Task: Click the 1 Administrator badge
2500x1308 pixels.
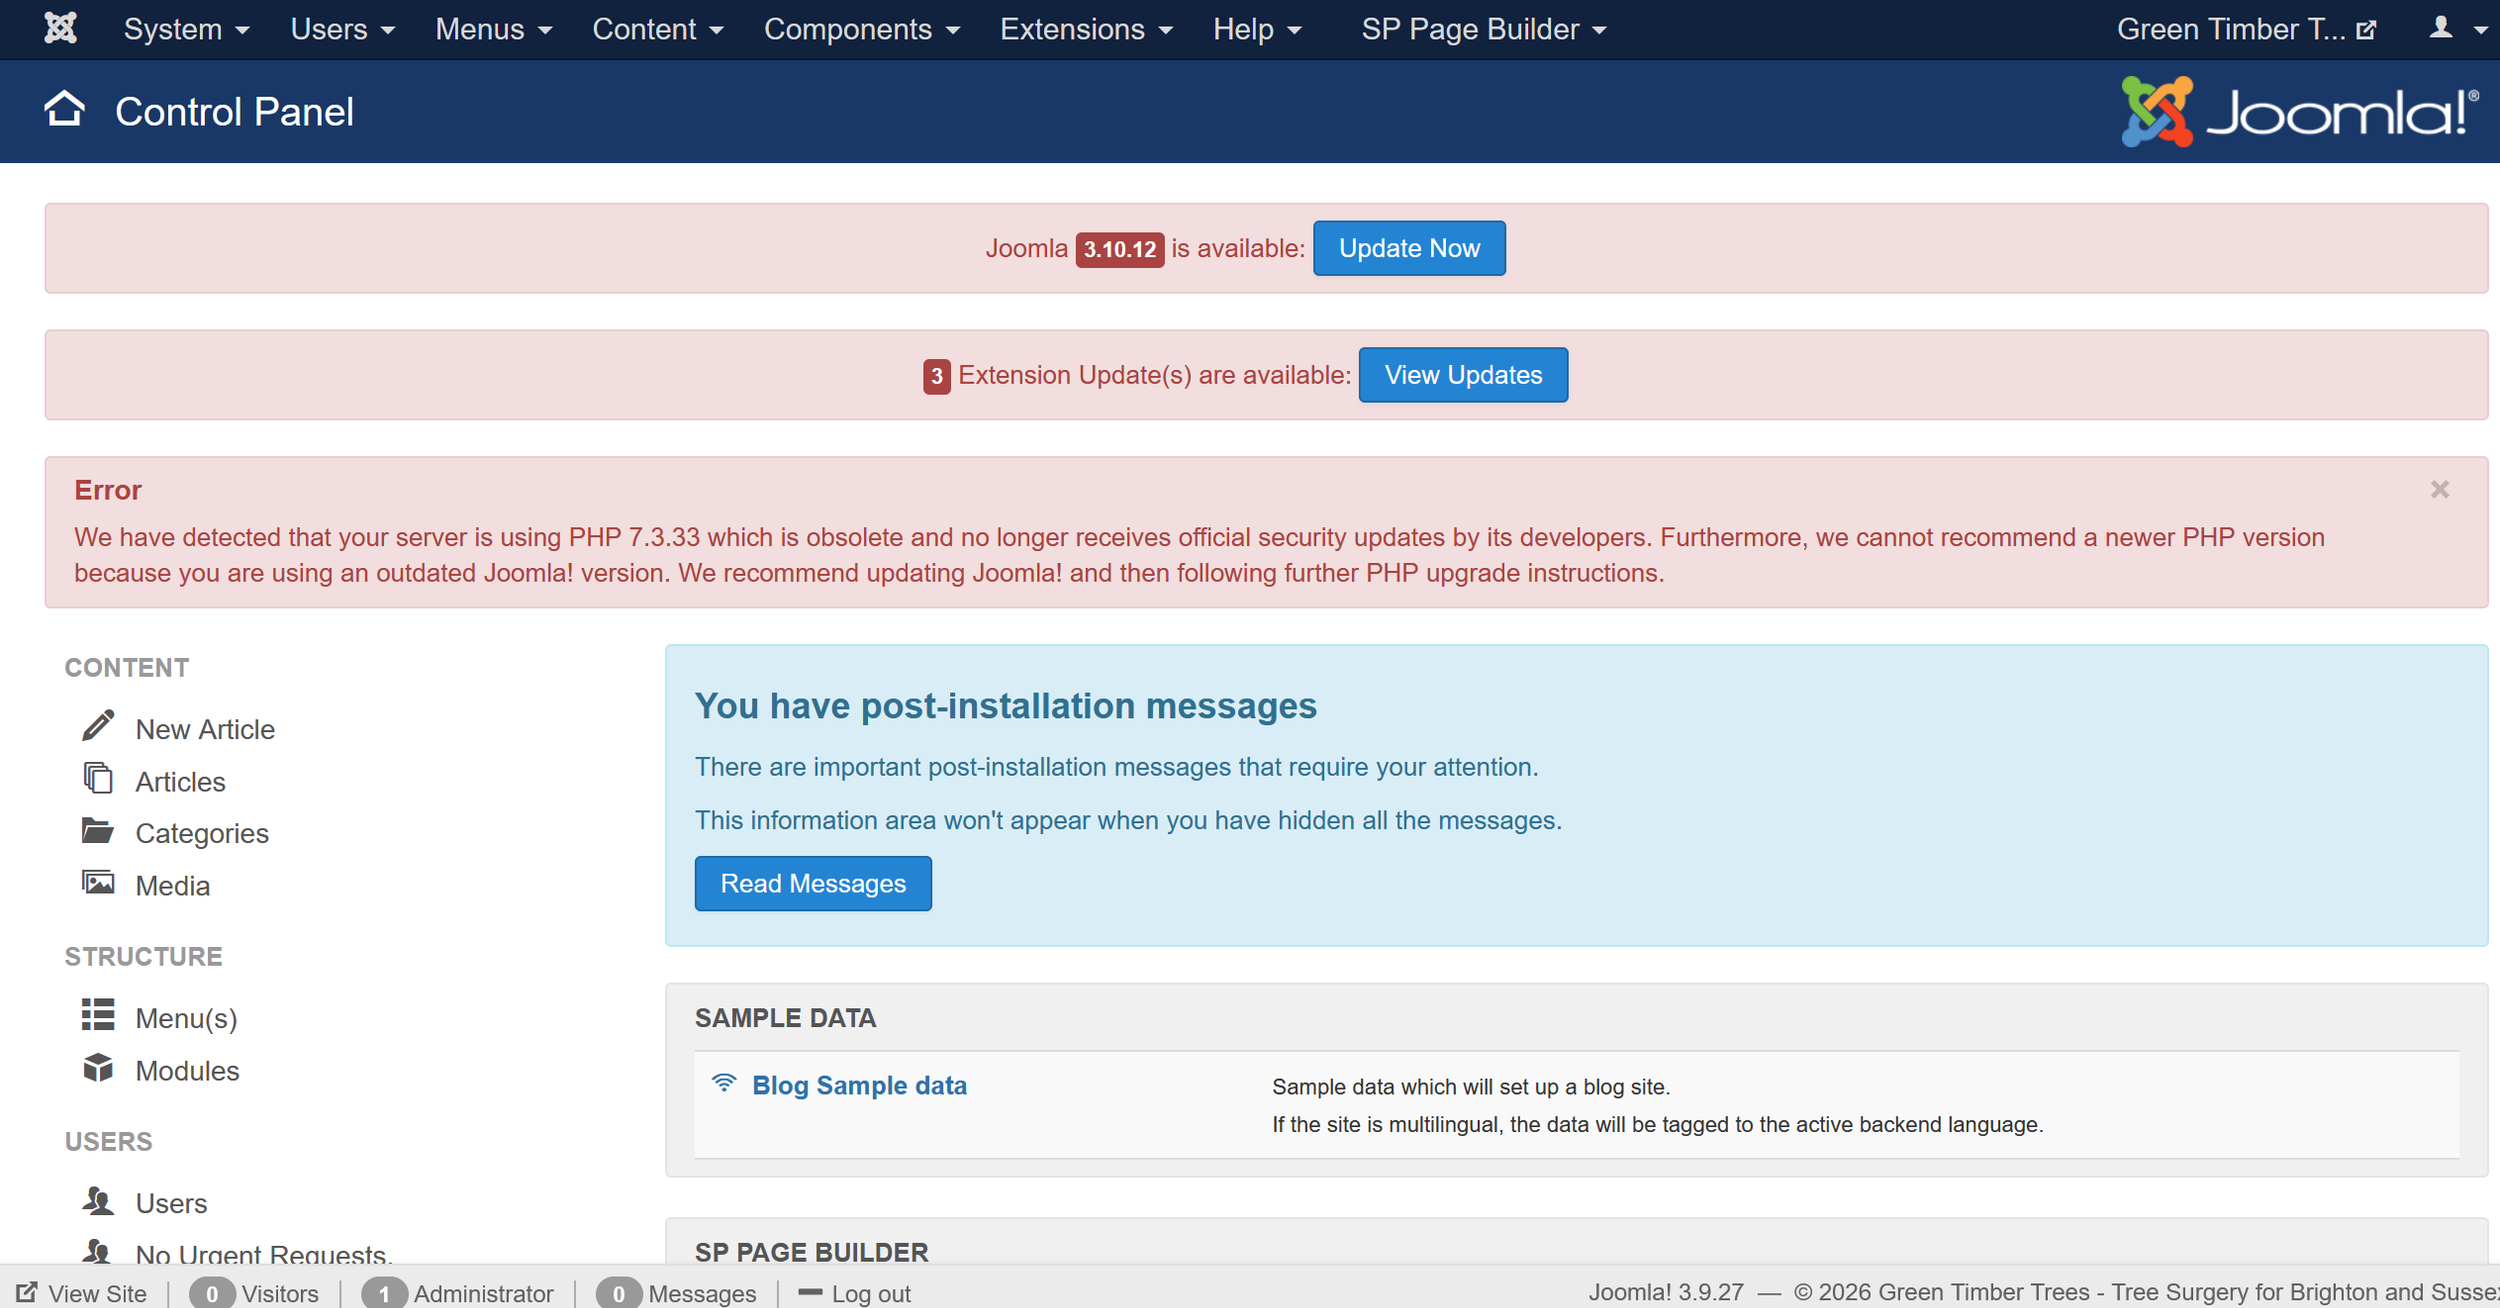Action: [x=384, y=1293]
